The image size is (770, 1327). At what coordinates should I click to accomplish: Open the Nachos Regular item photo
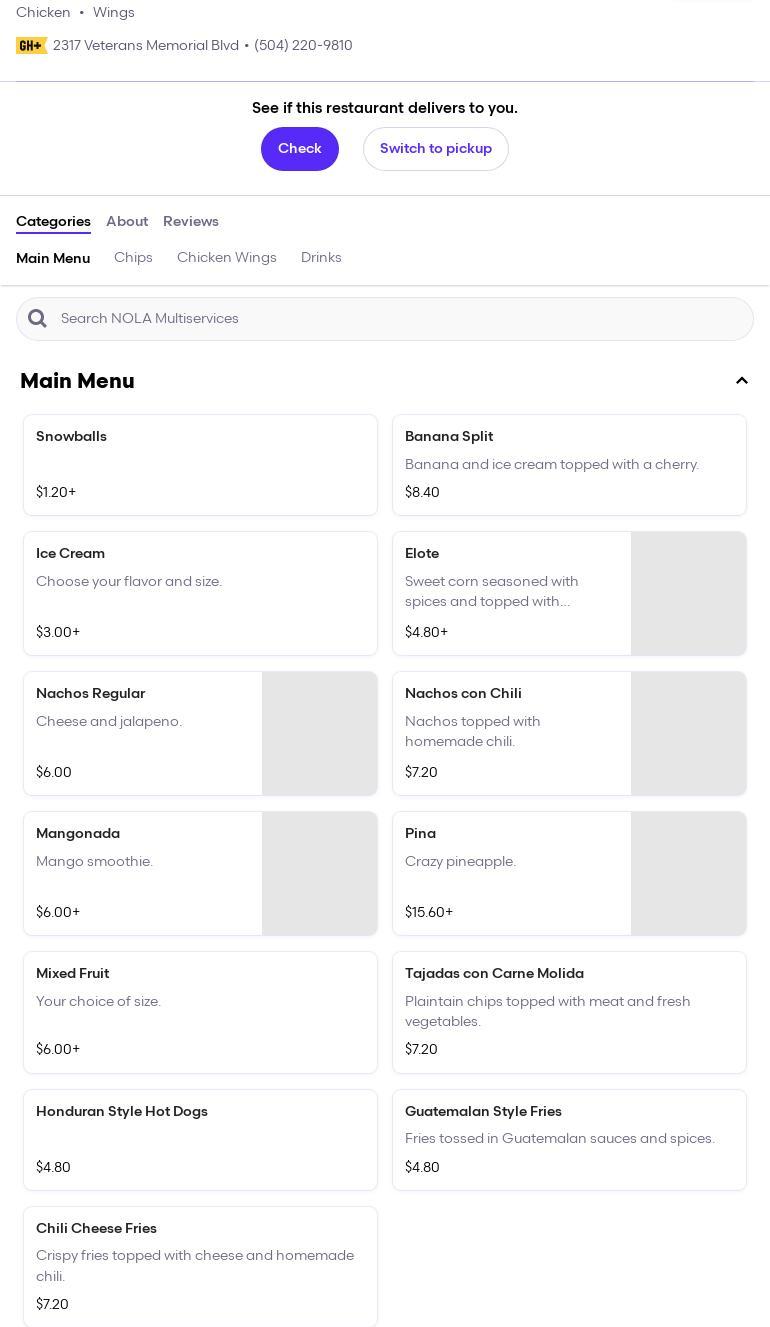(x=319, y=734)
